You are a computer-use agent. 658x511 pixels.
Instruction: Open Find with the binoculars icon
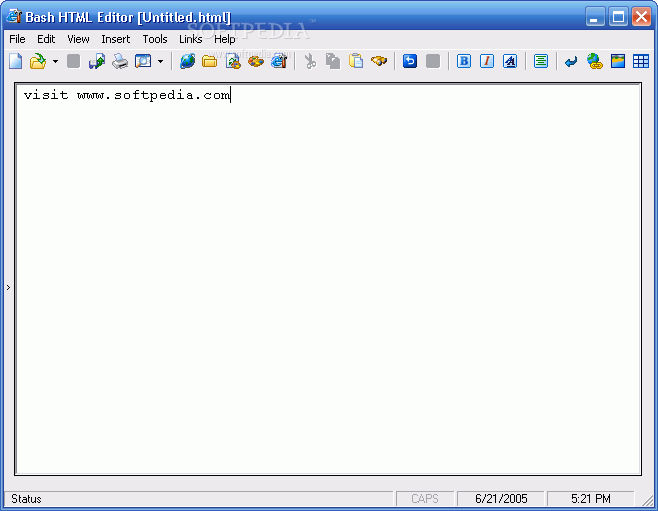pyautogui.click(x=379, y=61)
